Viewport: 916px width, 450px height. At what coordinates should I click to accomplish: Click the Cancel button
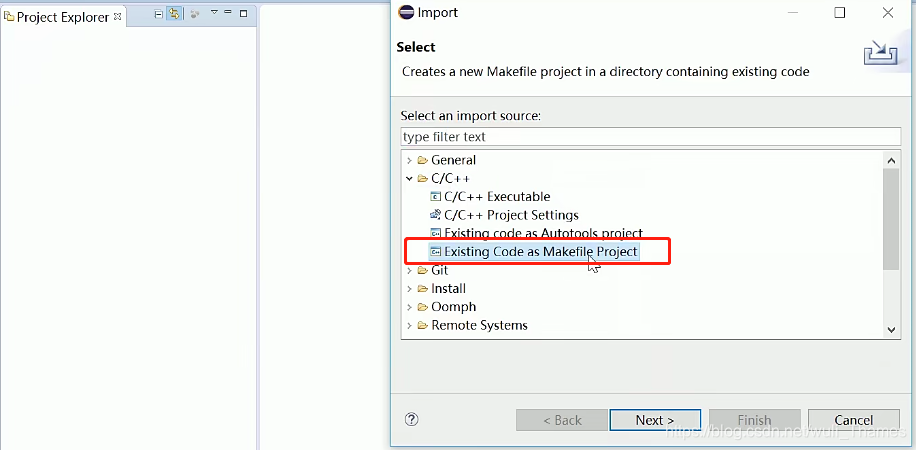coord(853,420)
